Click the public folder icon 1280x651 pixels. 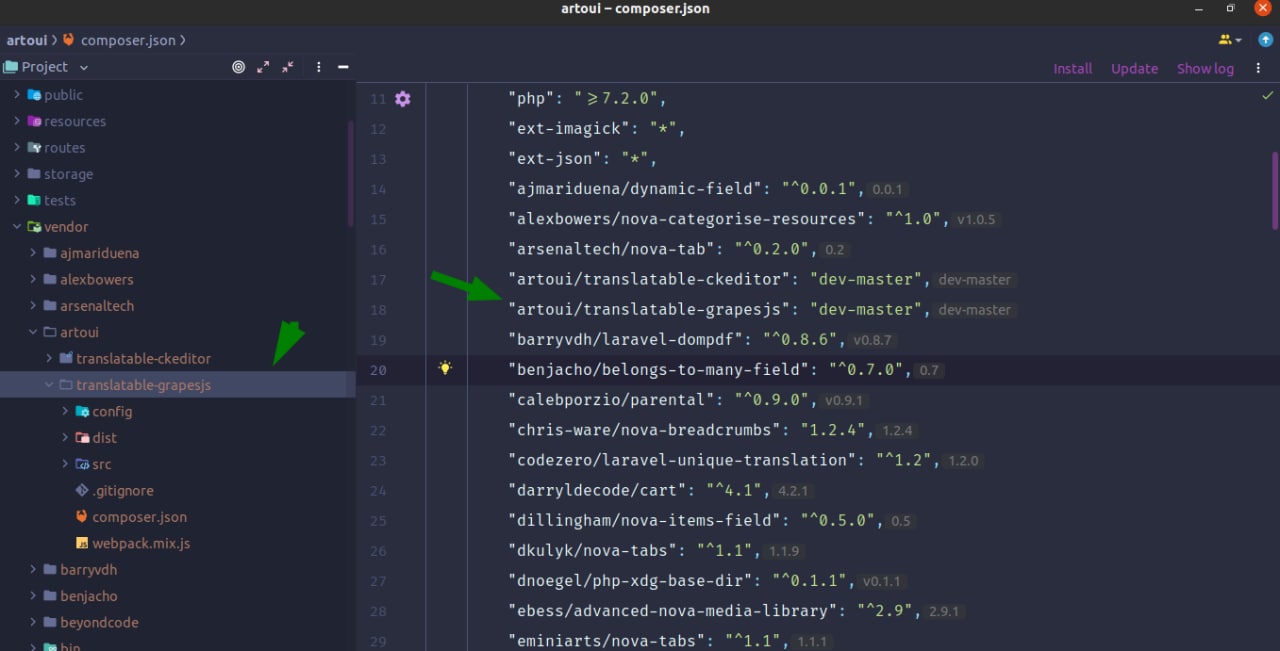(34, 95)
